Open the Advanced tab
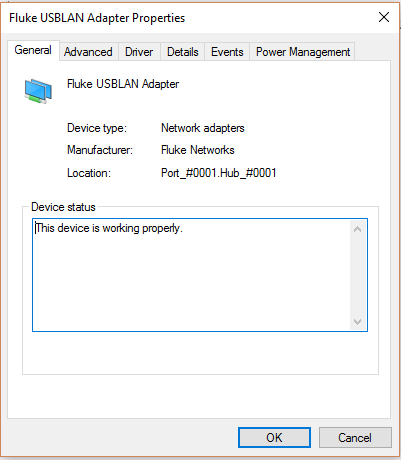401x460 pixels. point(88,52)
